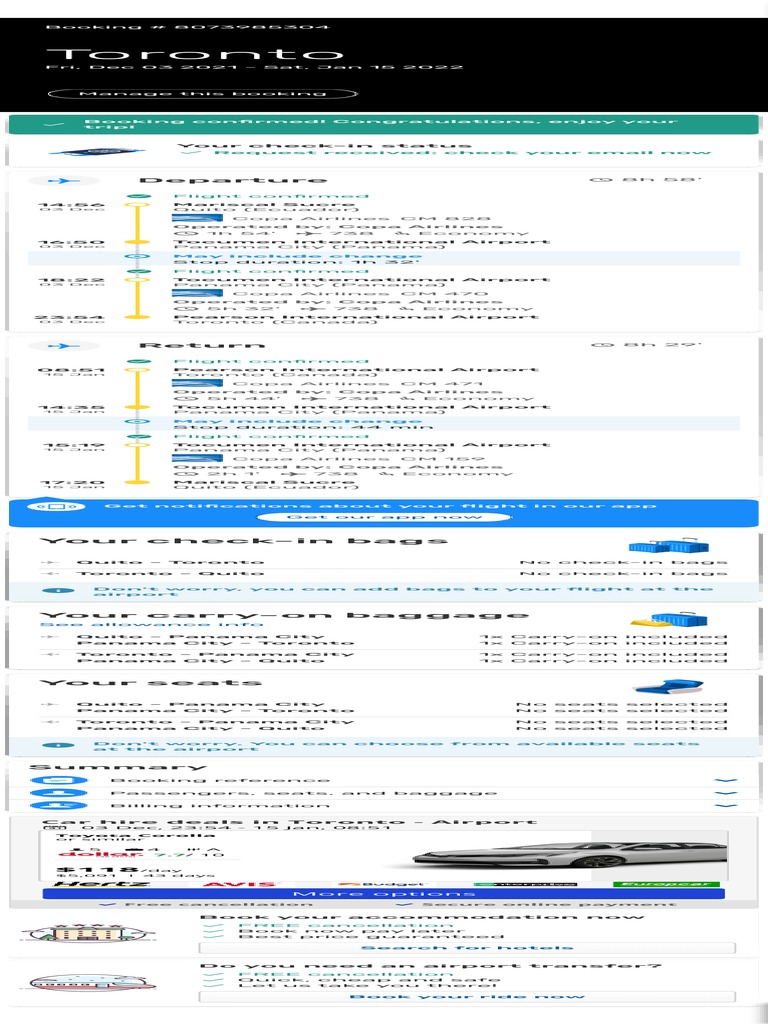The width and height of the screenshot is (768, 1024).
Task: Click info icon in choose seats notice
Action: (57, 745)
